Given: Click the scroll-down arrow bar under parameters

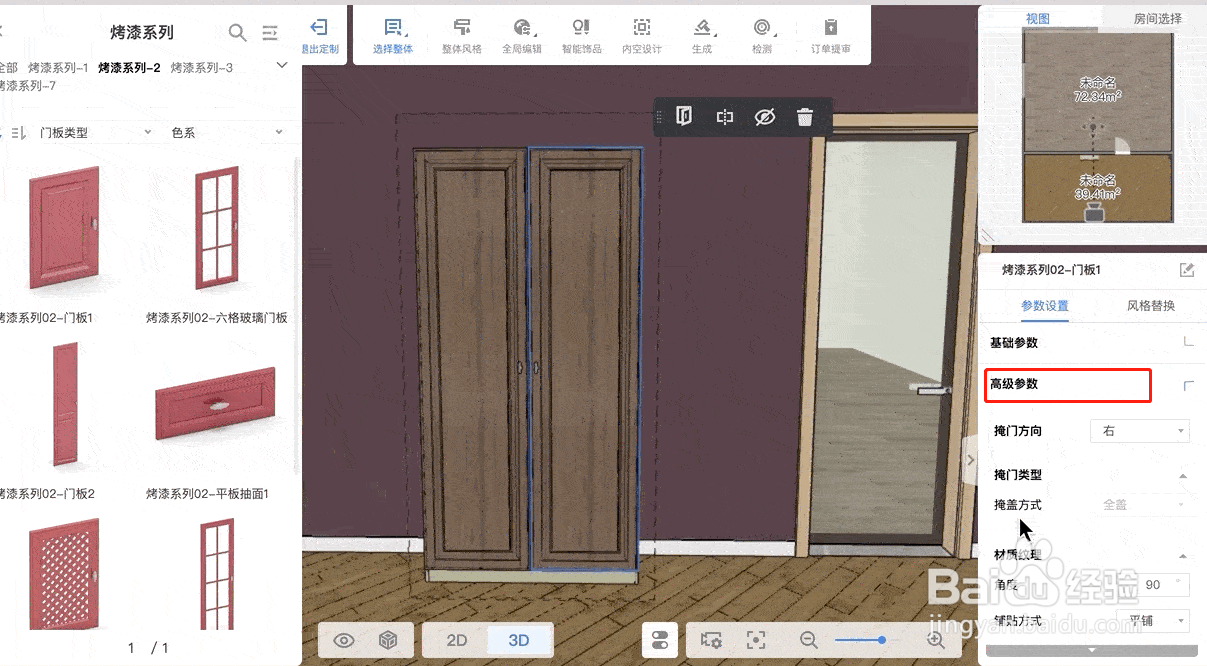Looking at the screenshot, I should click(1090, 650).
